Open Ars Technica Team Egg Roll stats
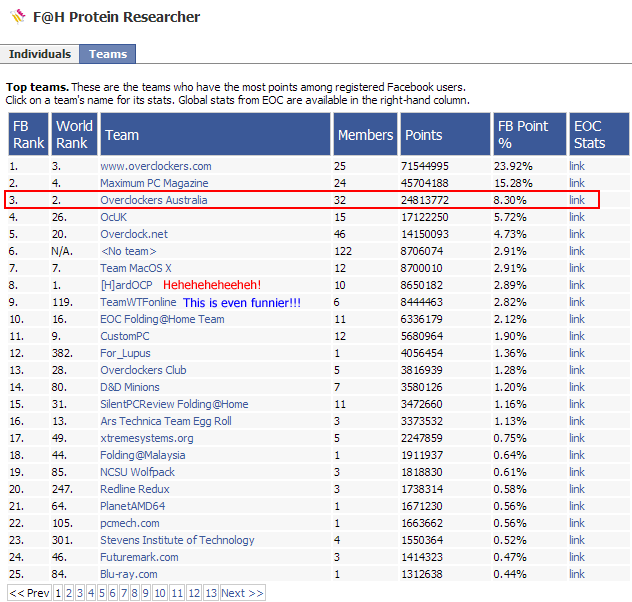This screenshot has width=632, height=602. pos(166,421)
